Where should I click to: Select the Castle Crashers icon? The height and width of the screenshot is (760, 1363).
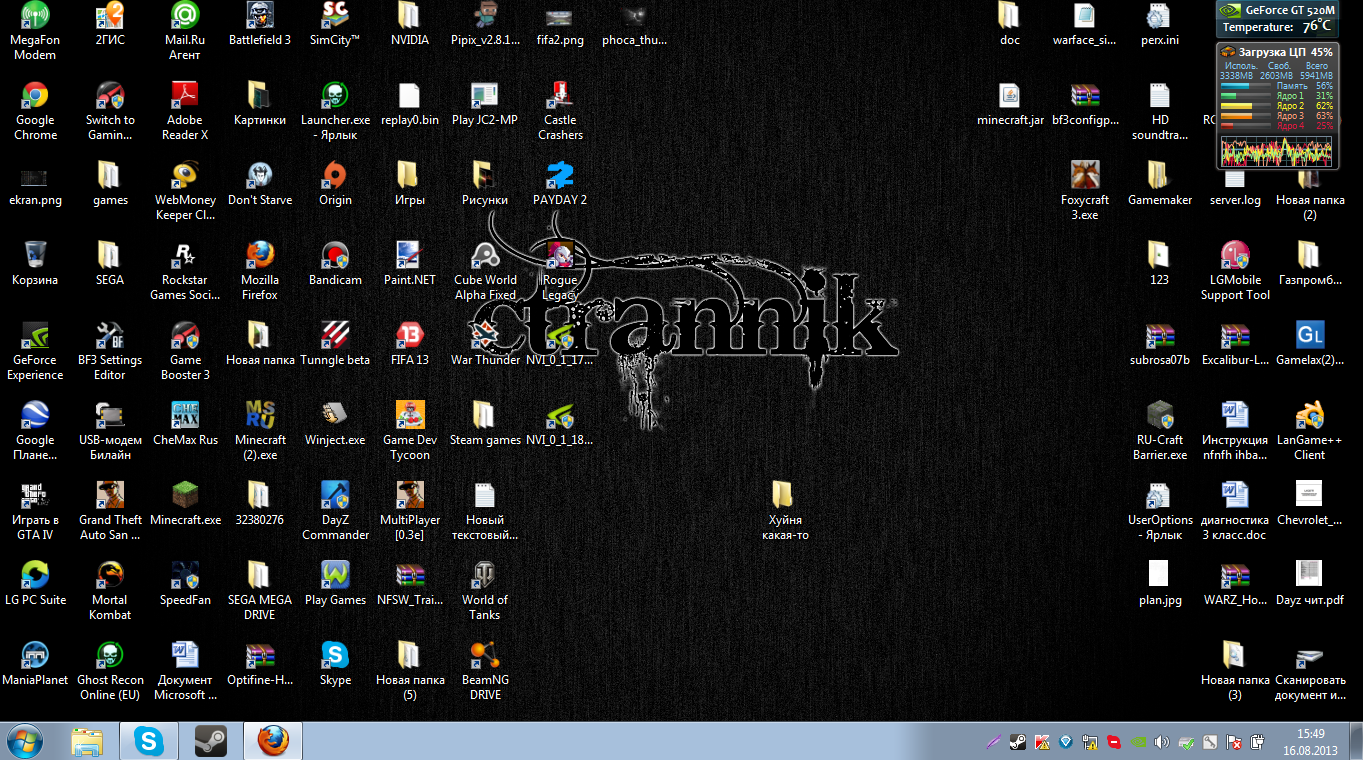(560, 111)
